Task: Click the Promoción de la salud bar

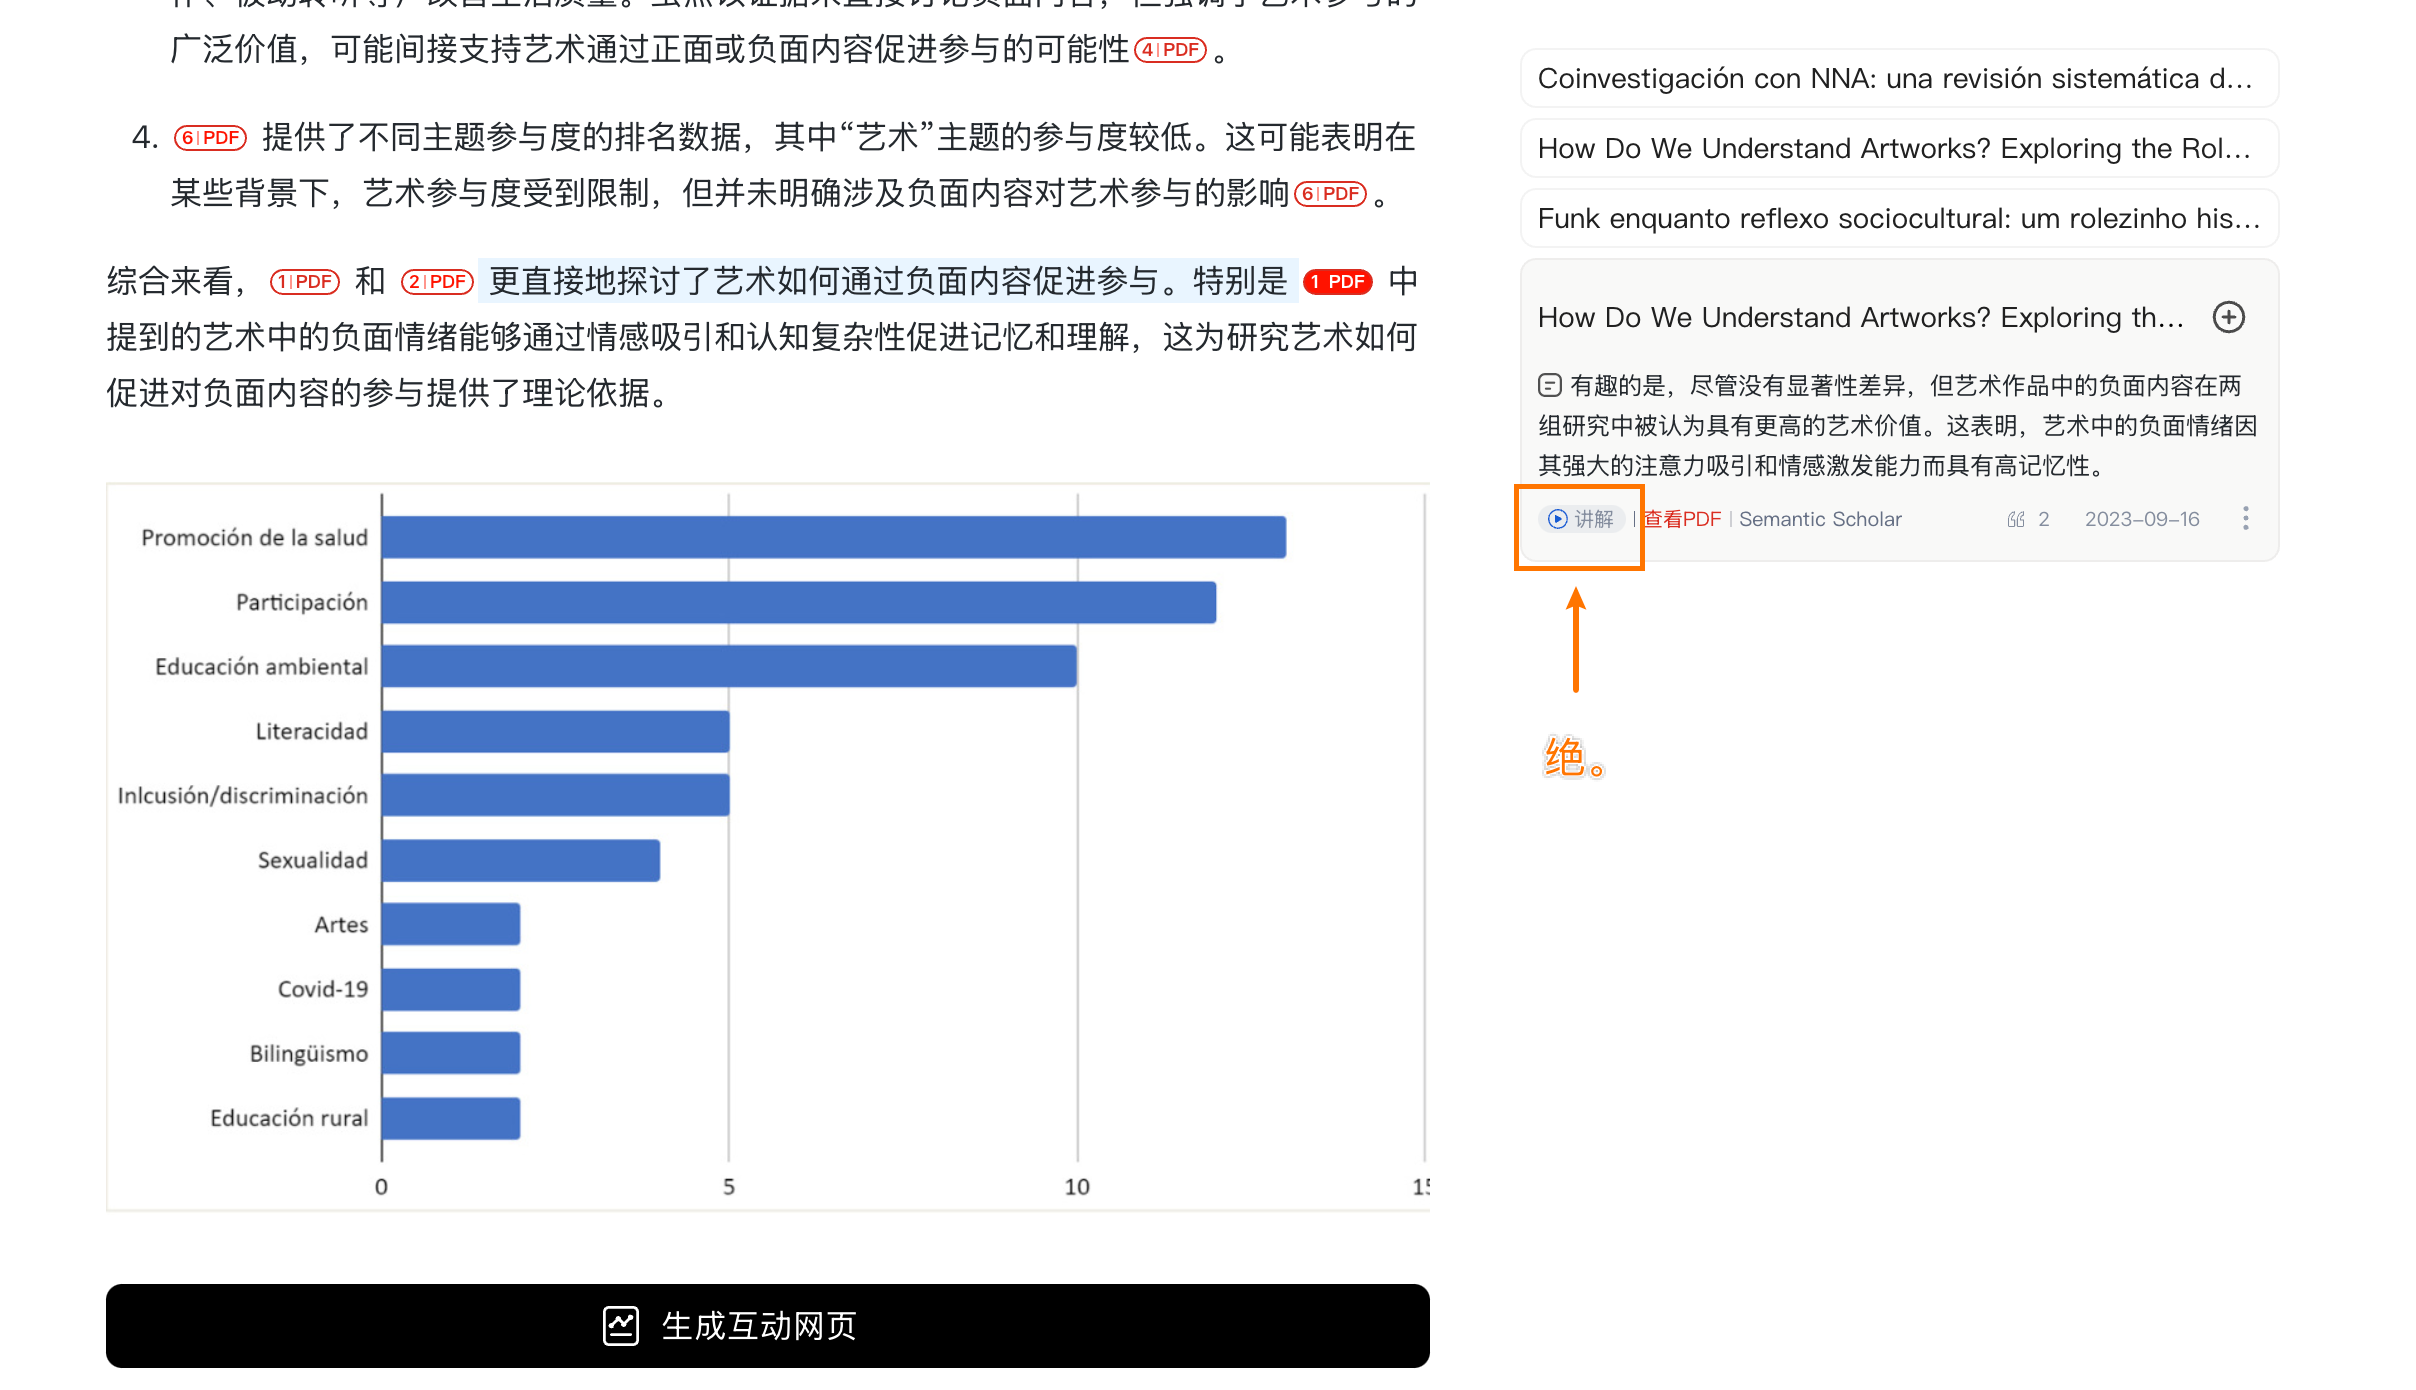Action: pos(833,537)
